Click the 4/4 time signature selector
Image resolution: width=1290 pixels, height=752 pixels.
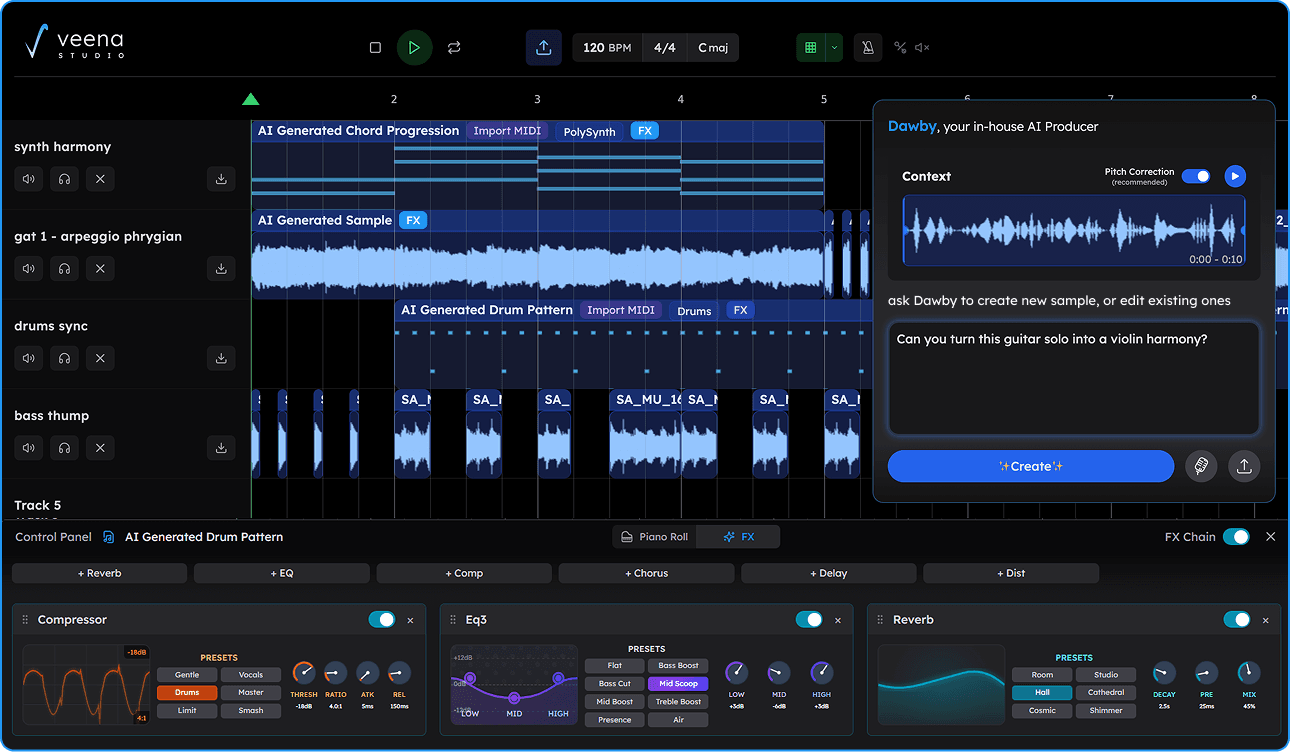pos(664,47)
